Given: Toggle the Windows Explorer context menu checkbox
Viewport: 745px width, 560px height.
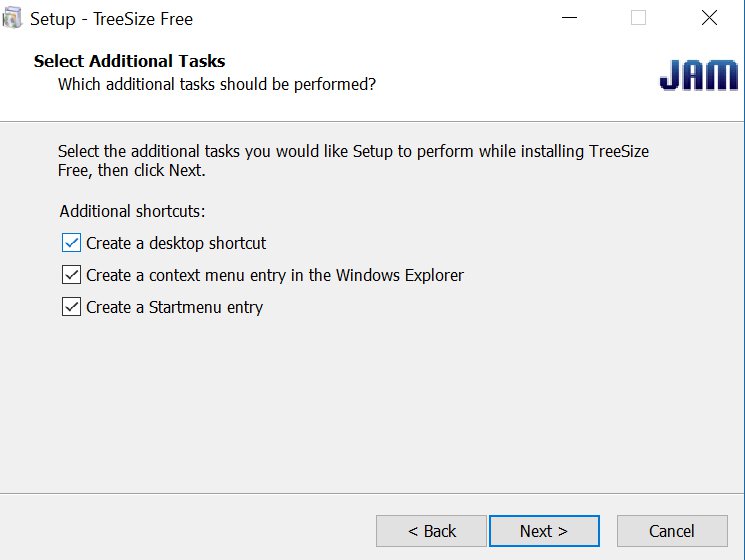Looking at the screenshot, I should pyautogui.click(x=71, y=275).
